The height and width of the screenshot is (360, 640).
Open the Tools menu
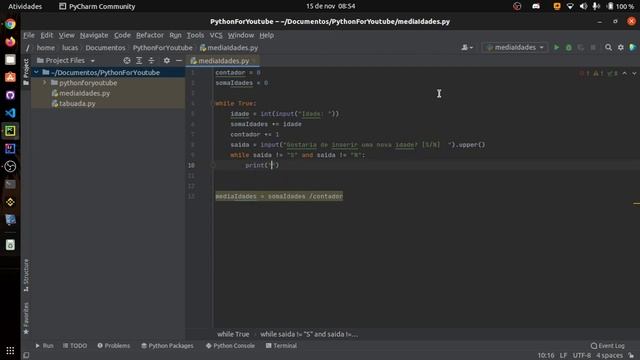(195, 35)
